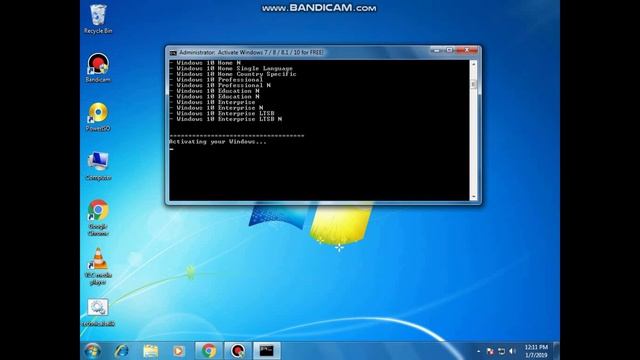Open the Recycle Bin desktop icon
Screen dimensions: 640x360
click(x=98, y=19)
